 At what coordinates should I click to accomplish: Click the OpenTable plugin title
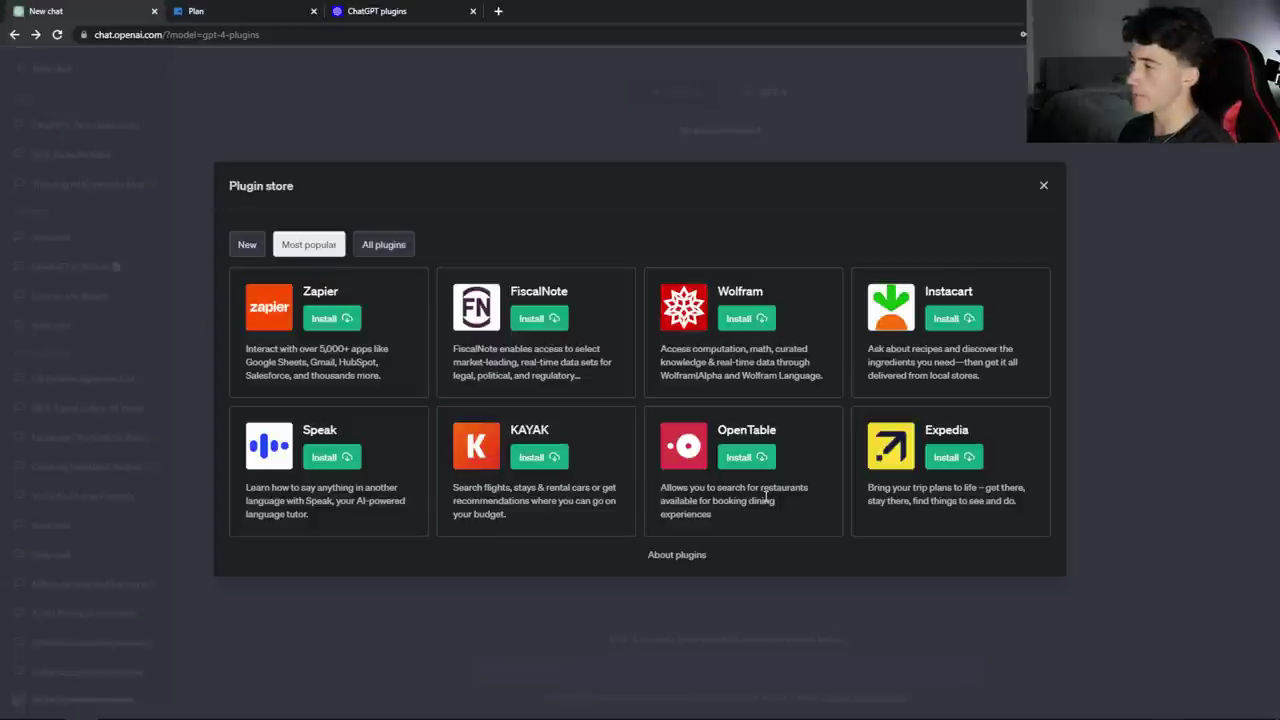pyautogui.click(x=746, y=430)
